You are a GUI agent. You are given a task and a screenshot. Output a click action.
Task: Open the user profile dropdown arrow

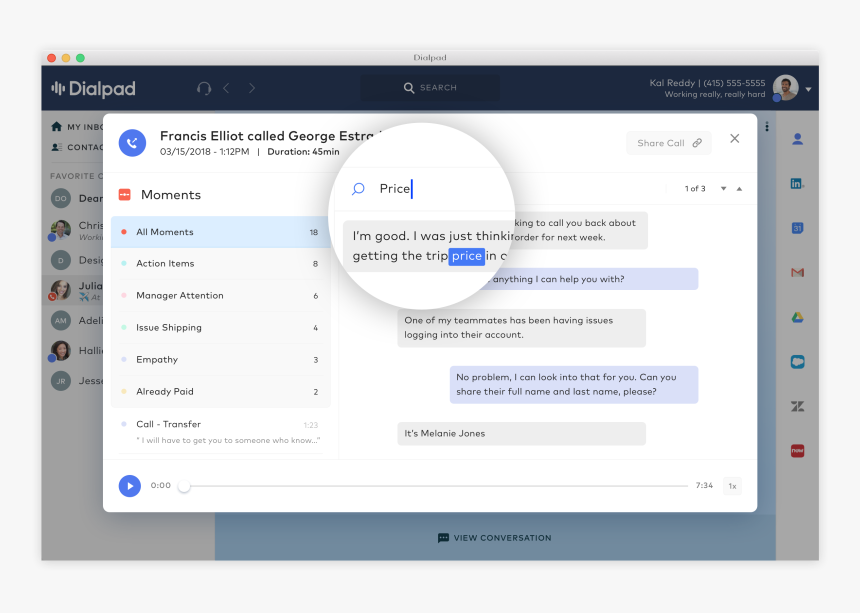pyautogui.click(x=808, y=89)
